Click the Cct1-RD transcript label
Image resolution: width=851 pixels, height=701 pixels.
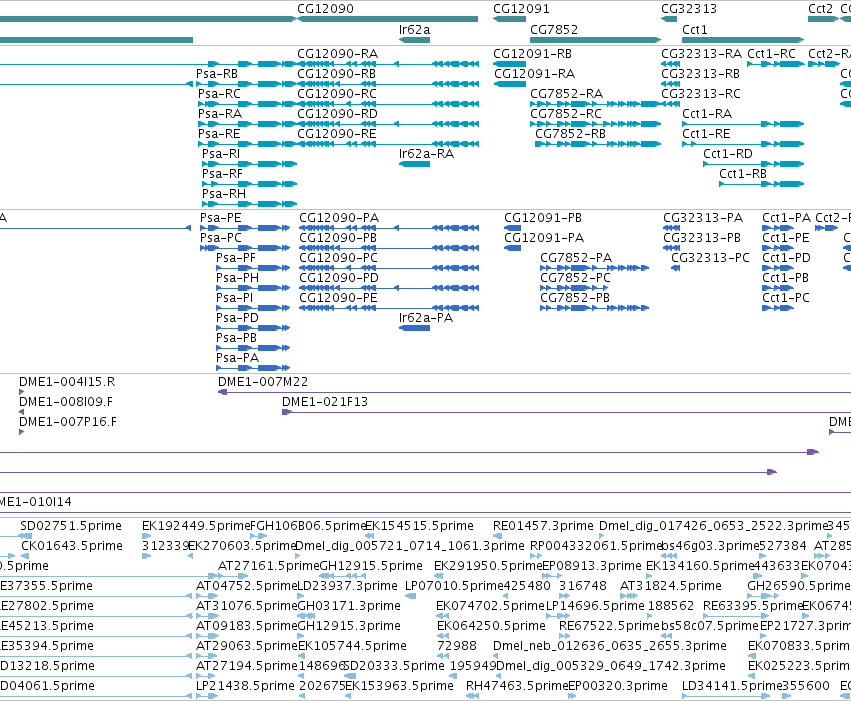point(728,154)
